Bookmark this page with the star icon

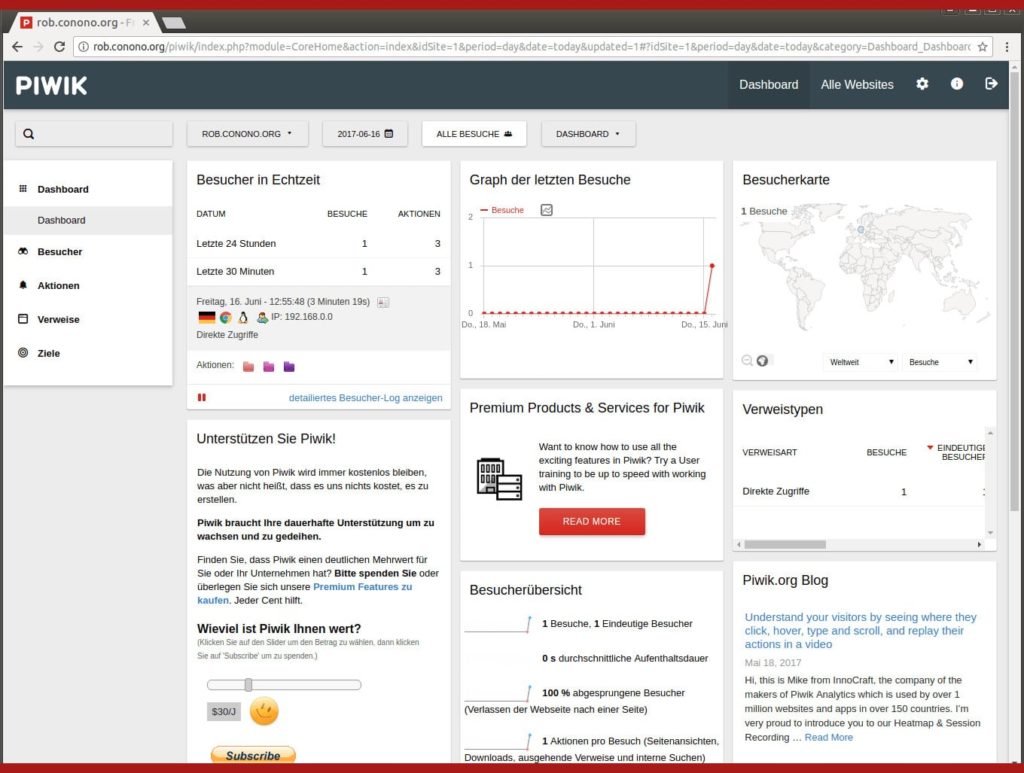click(x=982, y=47)
